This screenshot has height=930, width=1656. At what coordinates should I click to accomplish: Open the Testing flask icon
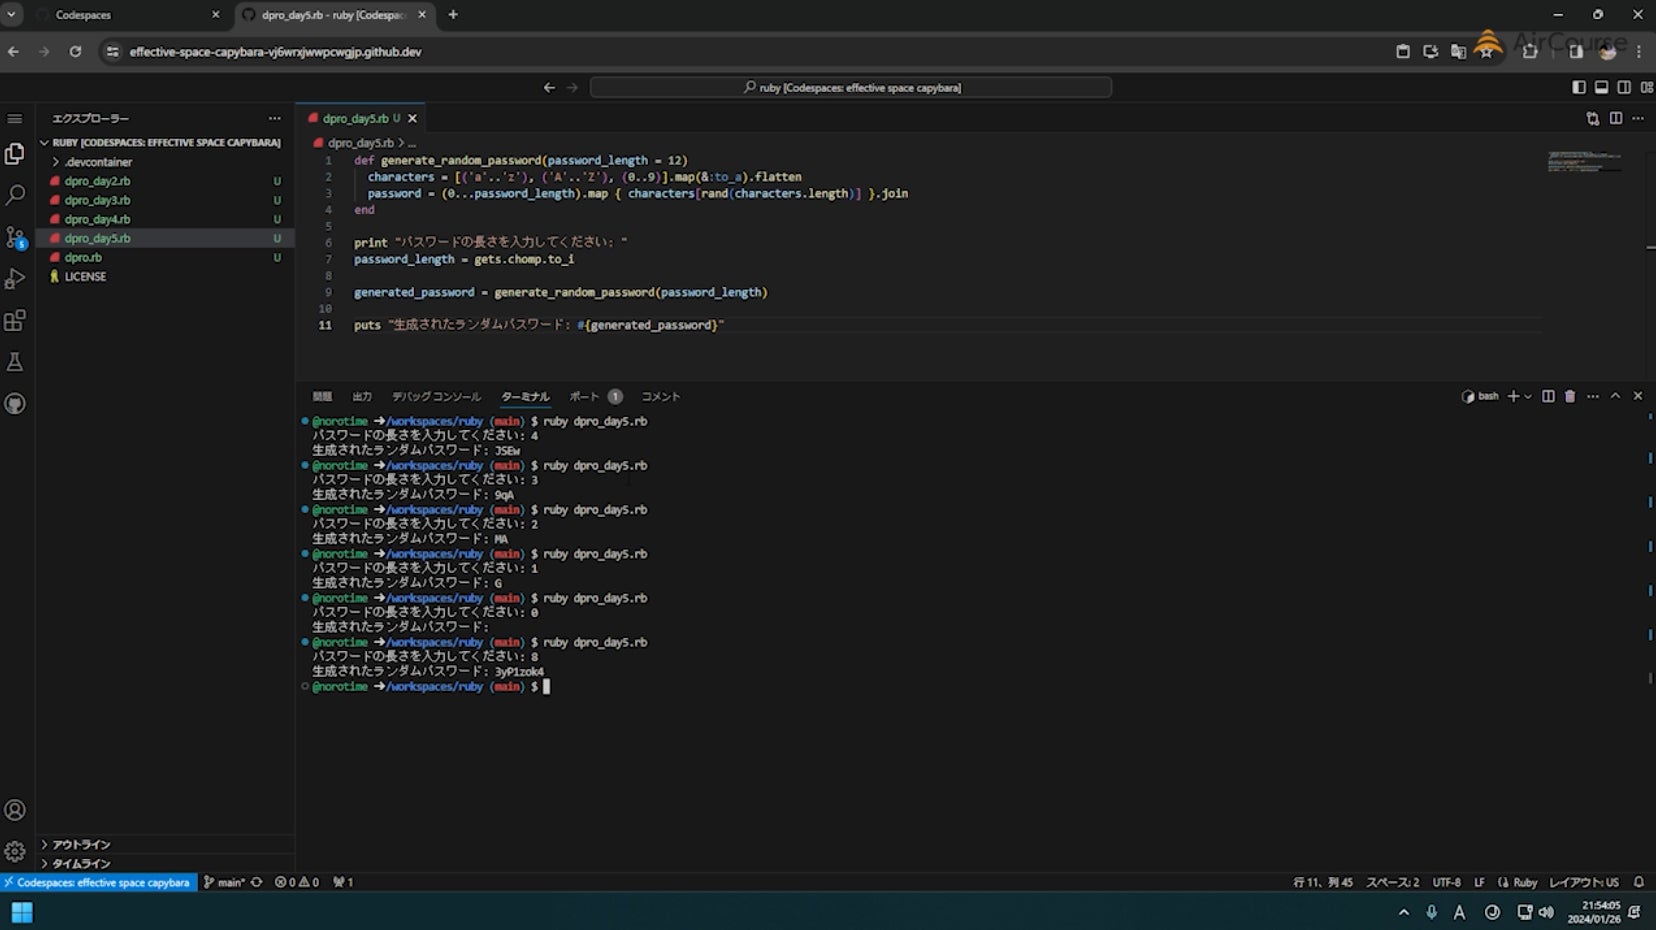[x=15, y=362]
